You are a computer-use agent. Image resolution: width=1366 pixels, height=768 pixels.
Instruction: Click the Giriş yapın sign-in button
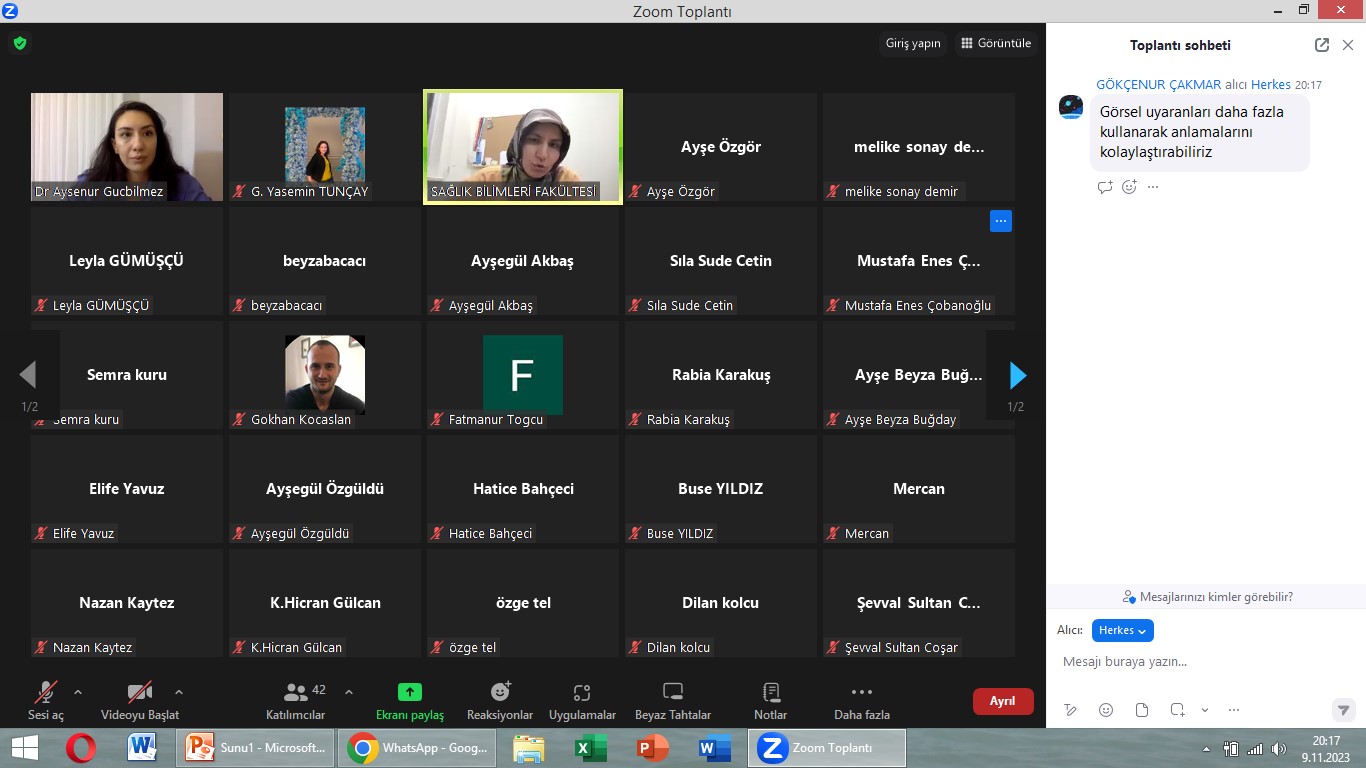pos(913,43)
